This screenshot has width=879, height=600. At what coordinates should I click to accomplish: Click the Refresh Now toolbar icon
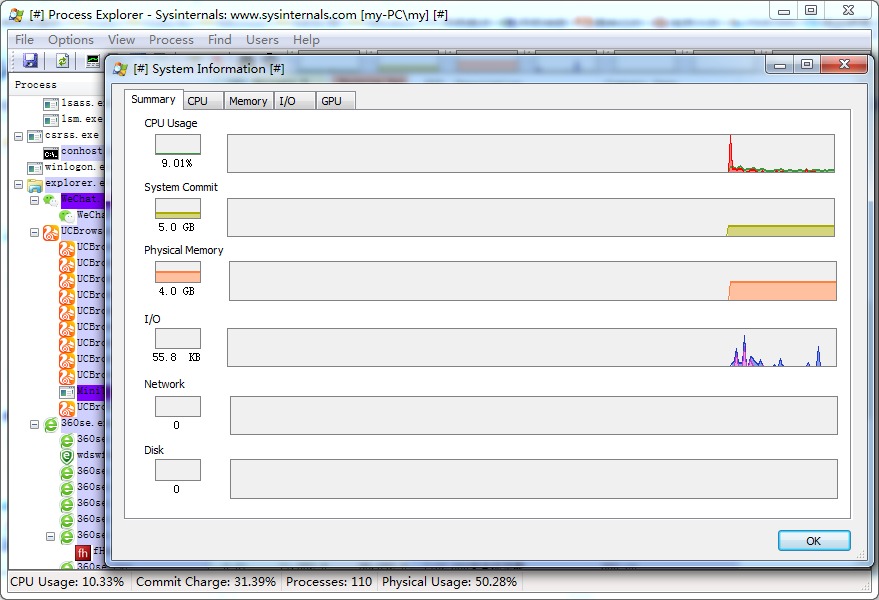click(62, 61)
